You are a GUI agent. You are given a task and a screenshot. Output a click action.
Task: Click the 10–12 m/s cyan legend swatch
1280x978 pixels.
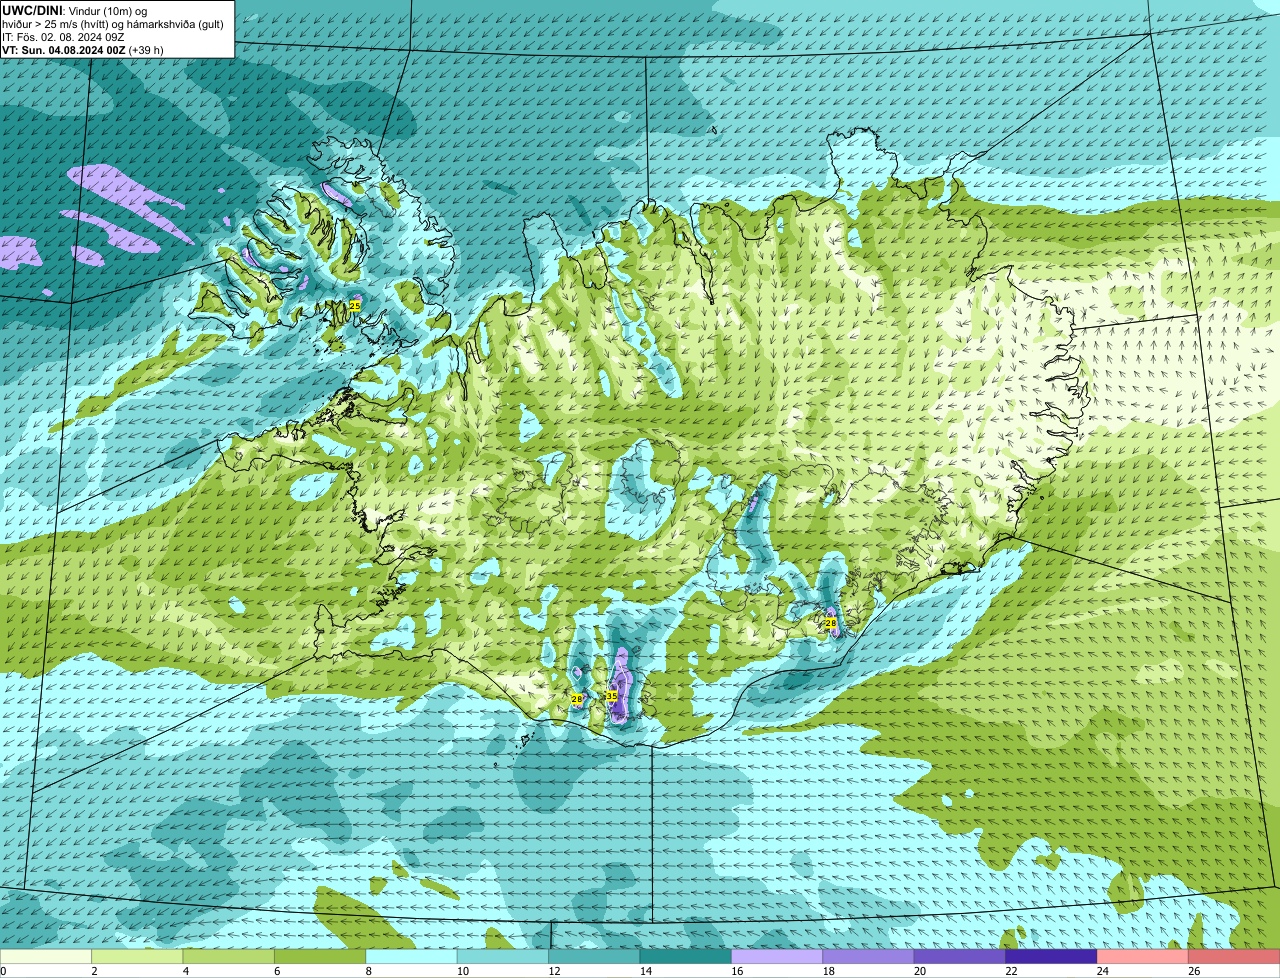click(503, 956)
